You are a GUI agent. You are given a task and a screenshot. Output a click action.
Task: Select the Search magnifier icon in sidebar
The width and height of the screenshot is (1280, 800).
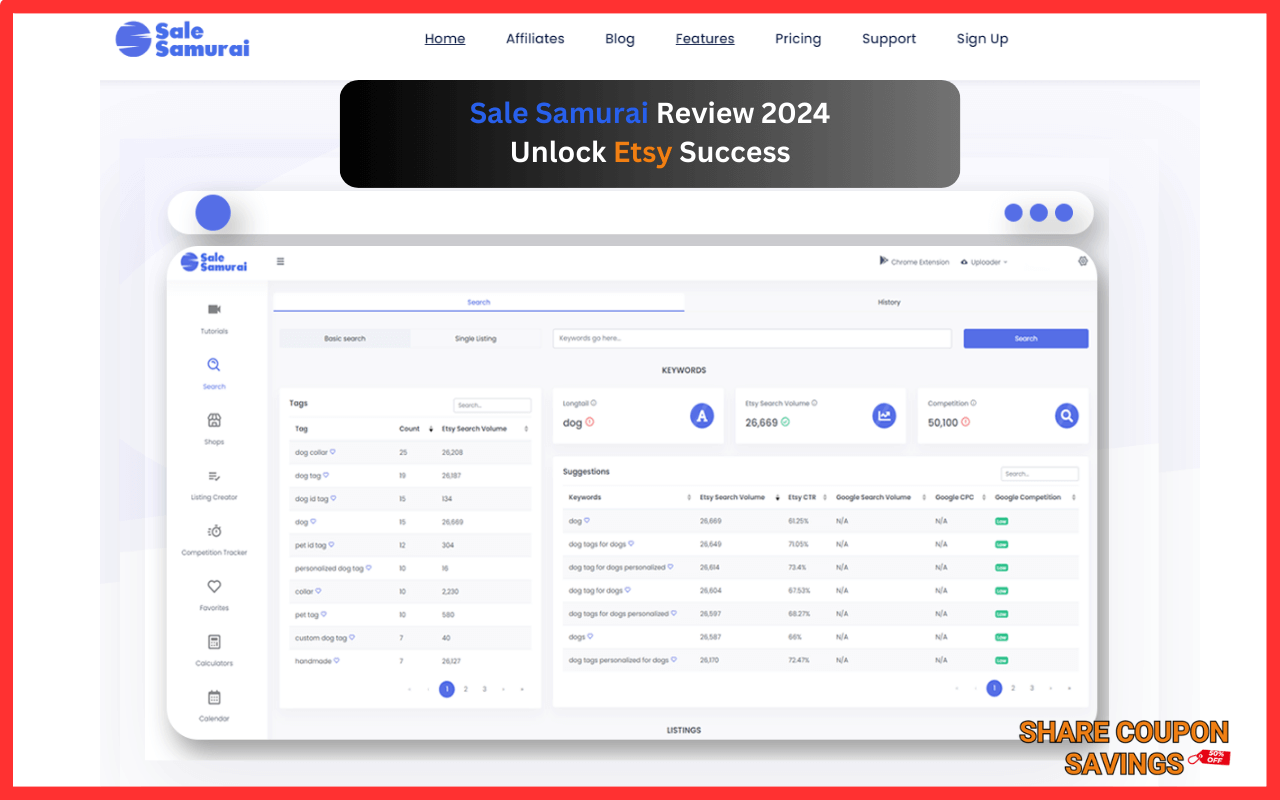tap(214, 365)
